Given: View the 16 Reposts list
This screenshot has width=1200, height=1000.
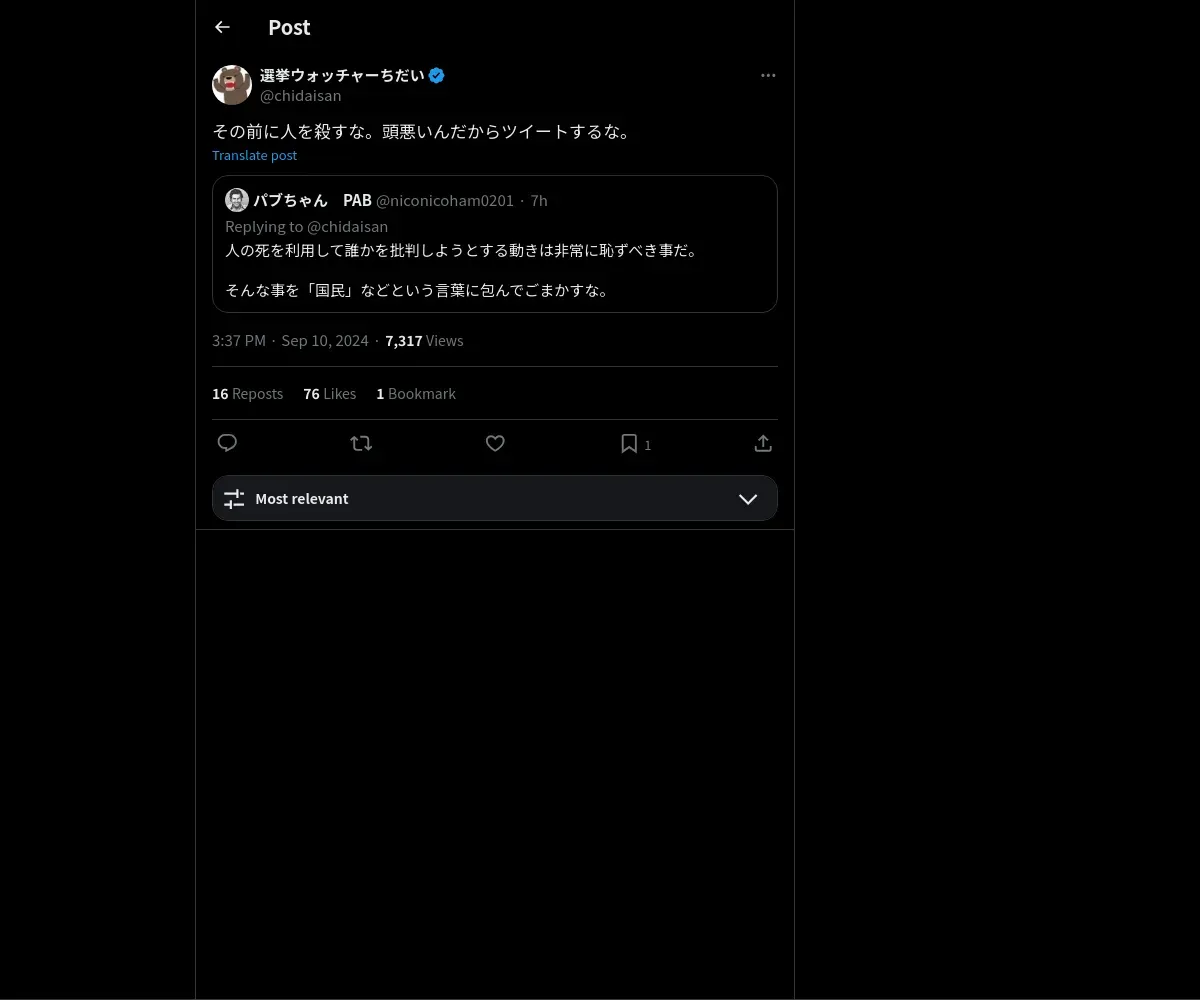Looking at the screenshot, I should click(x=247, y=394).
